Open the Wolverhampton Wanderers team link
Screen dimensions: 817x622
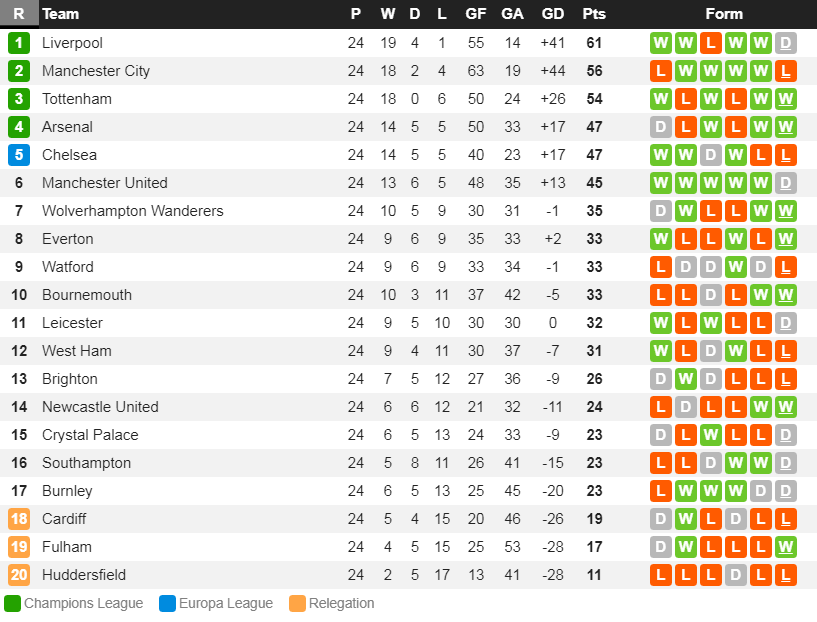click(x=132, y=211)
